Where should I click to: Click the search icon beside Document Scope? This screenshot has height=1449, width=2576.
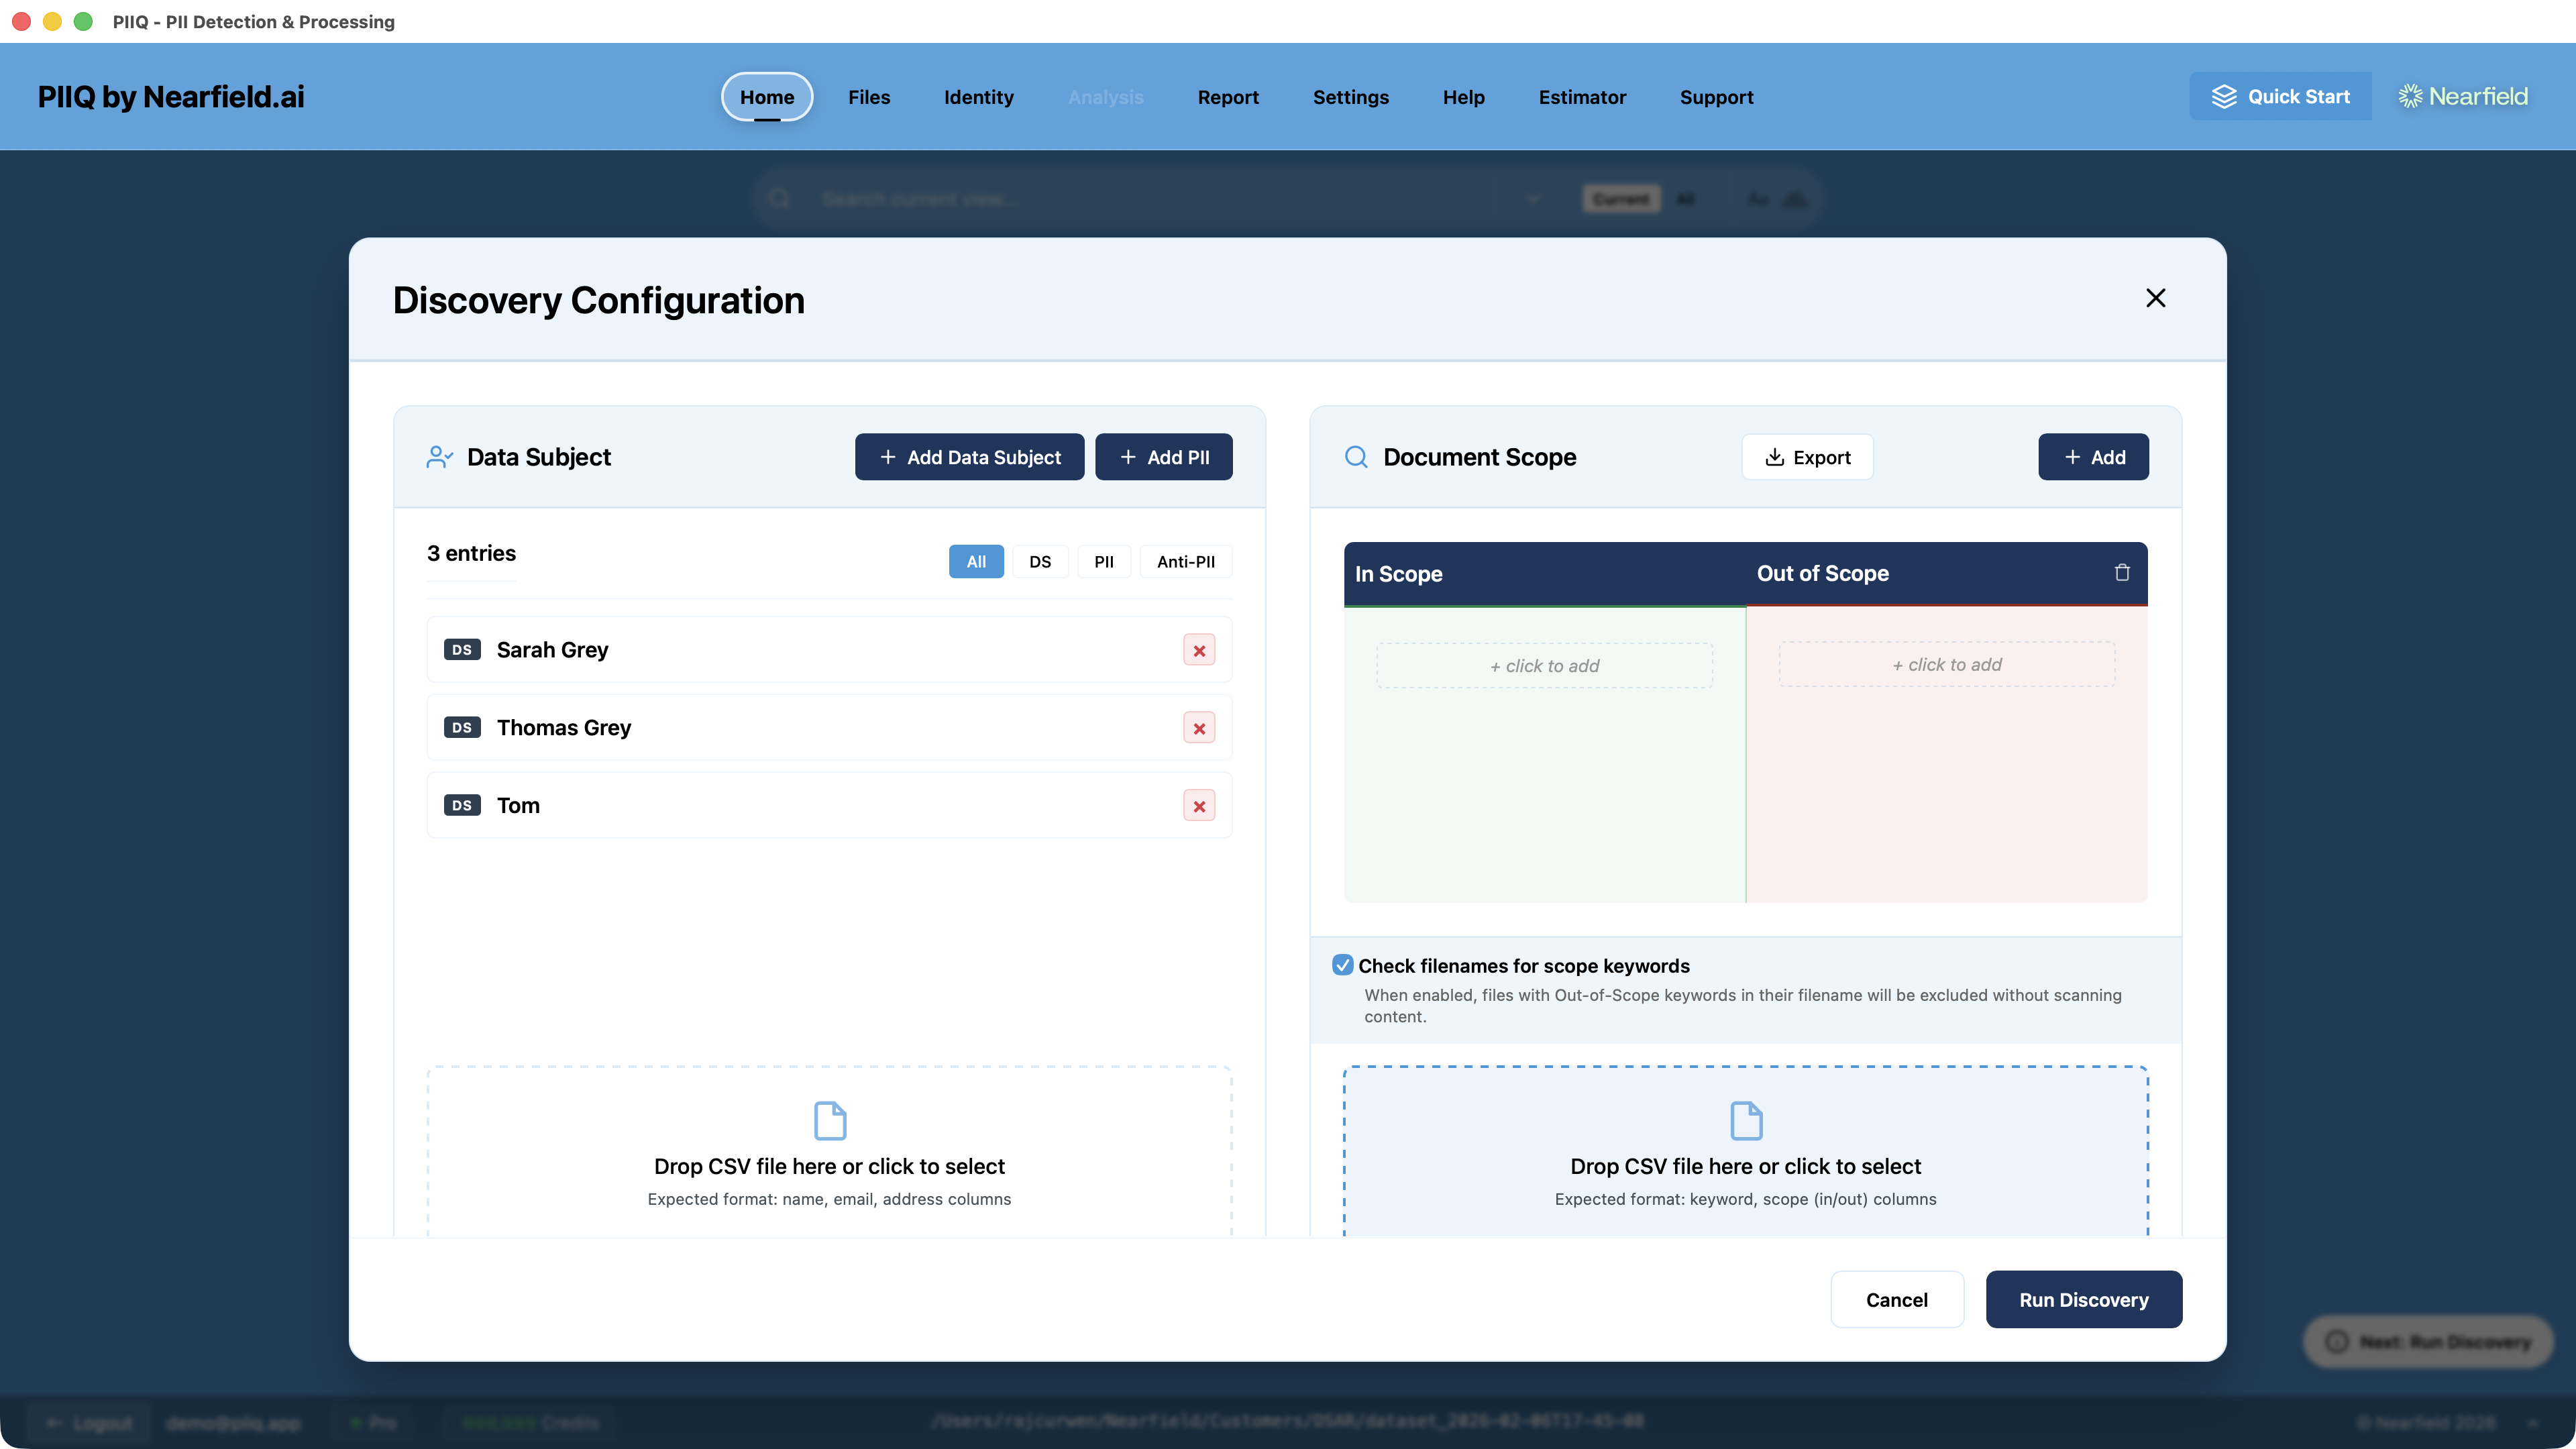pyautogui.click(x=1356, y=457)
